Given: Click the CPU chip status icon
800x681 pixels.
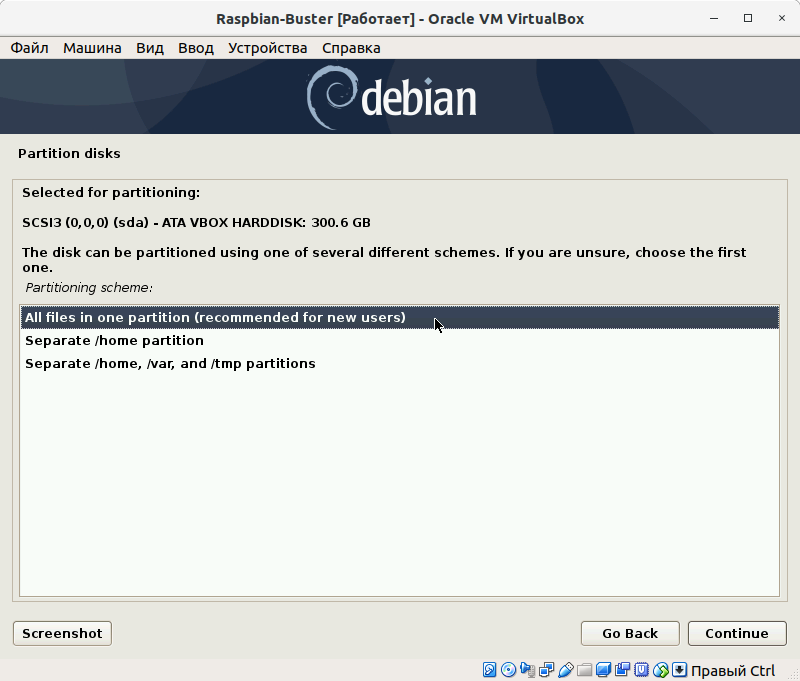Looking at the screenshot, I should coord(641,670).
